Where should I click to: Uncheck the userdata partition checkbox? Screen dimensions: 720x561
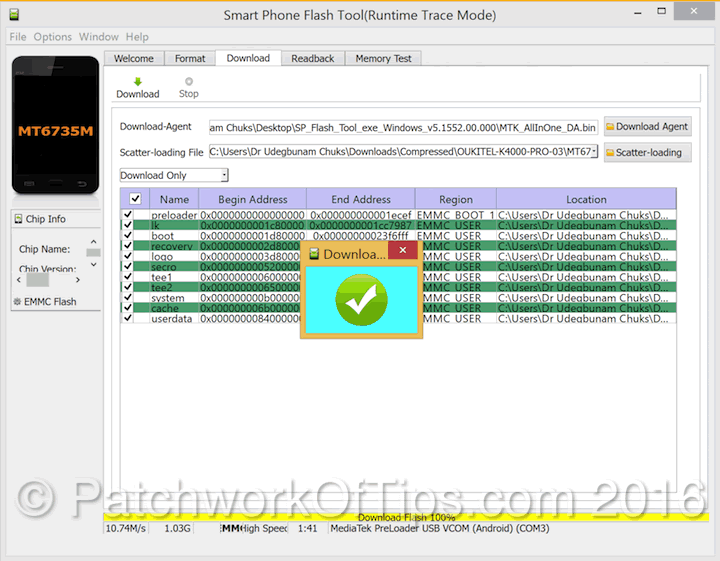[x=128, y=318]
